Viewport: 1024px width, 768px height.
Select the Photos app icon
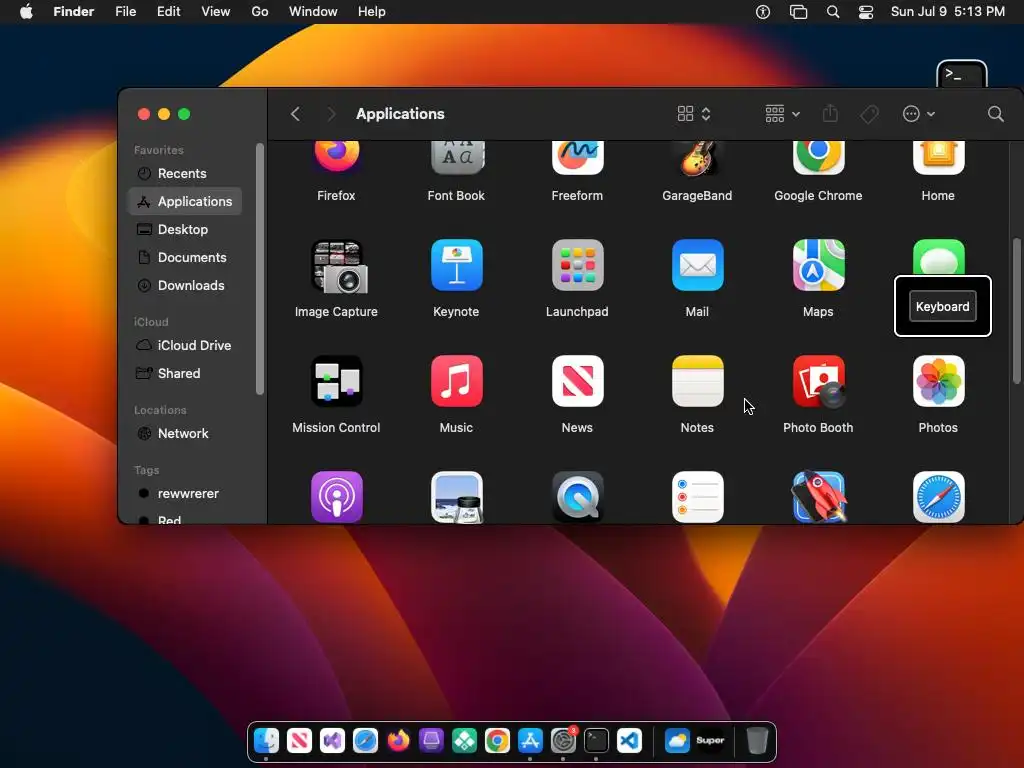pyautogui.click(x=938, y=381)
